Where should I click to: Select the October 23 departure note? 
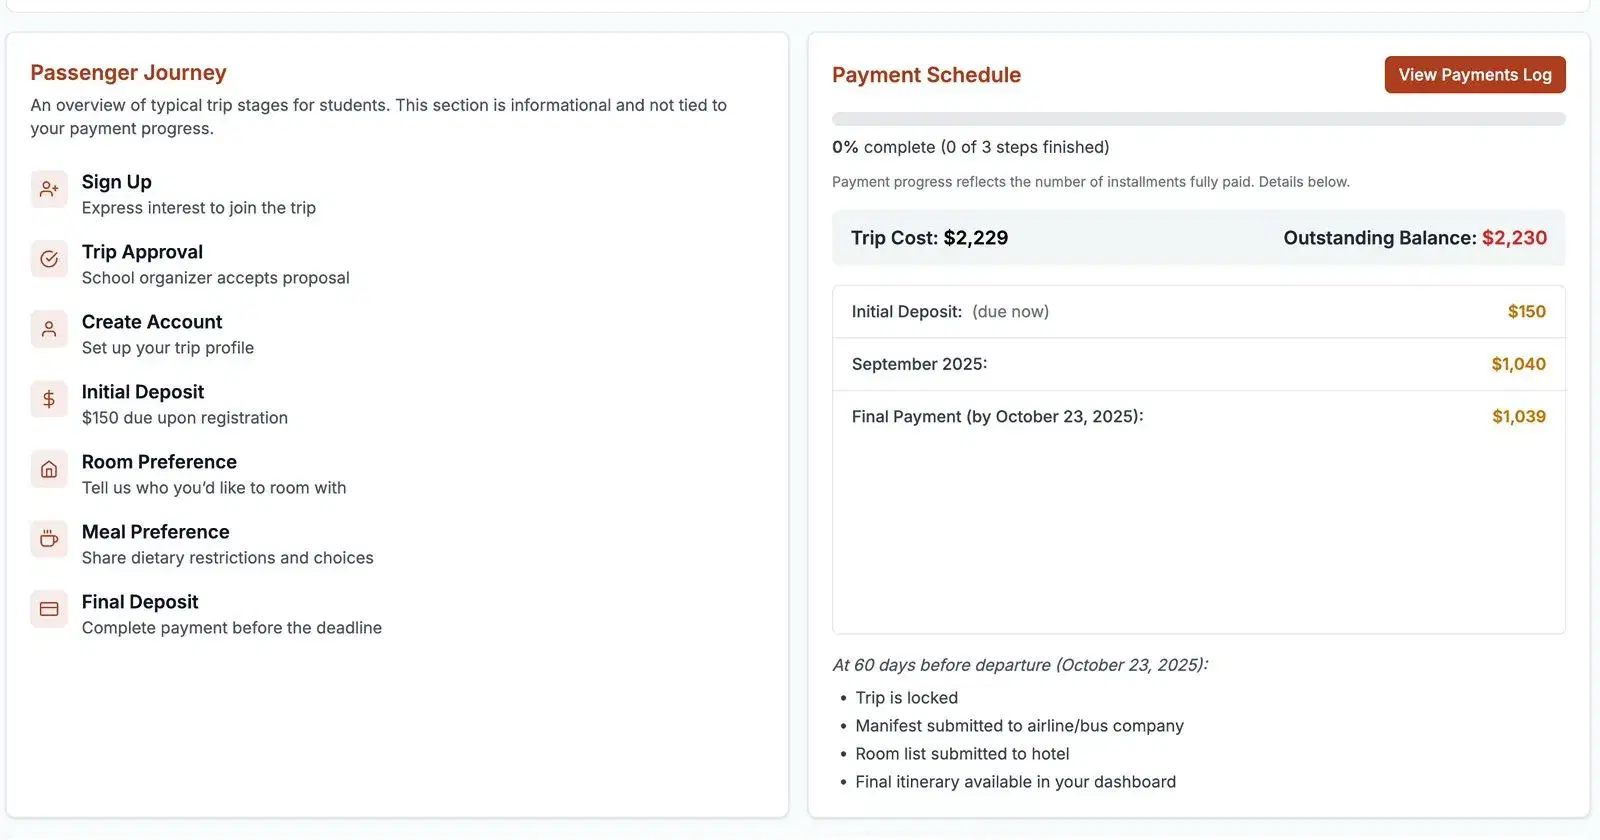click(x=1021, y=664)
